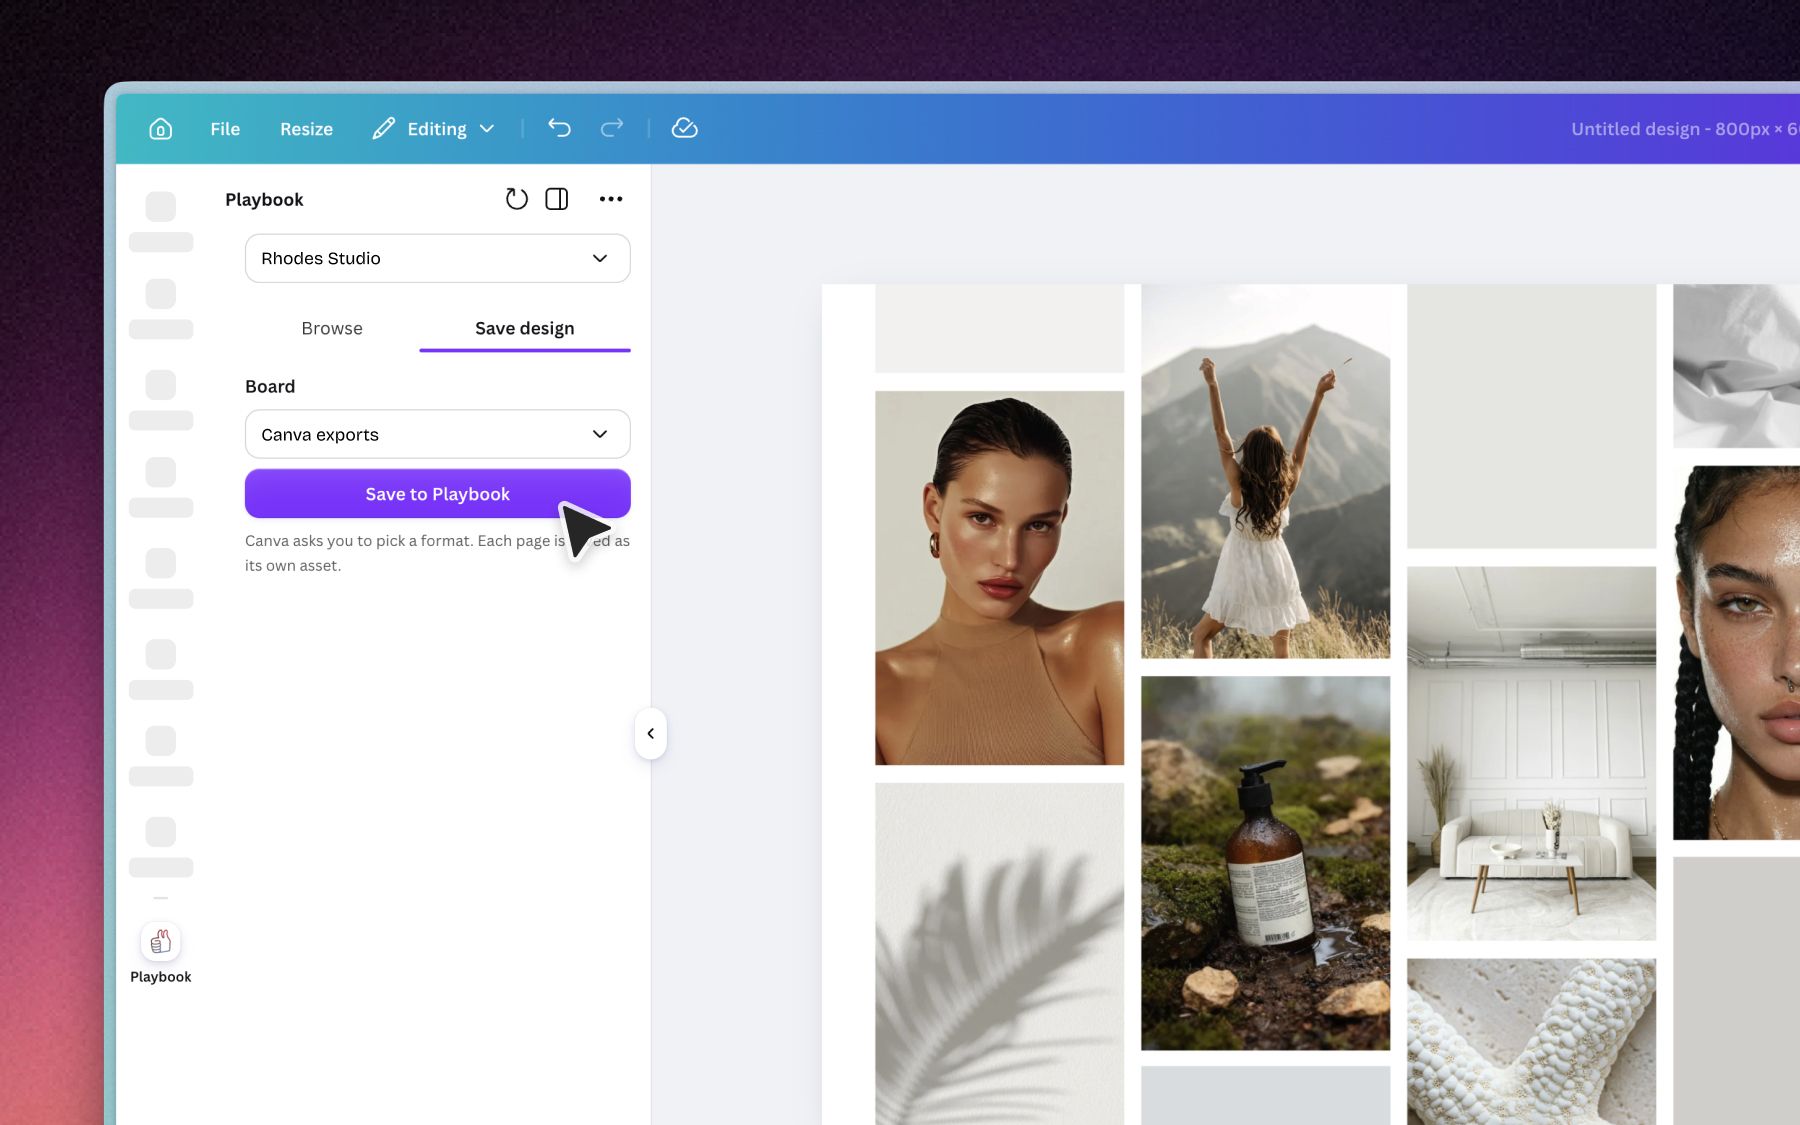The height and width of the screenshot is (1125, 1800).
Task: Switch to the Save design tab
Action: coord(525,328)
